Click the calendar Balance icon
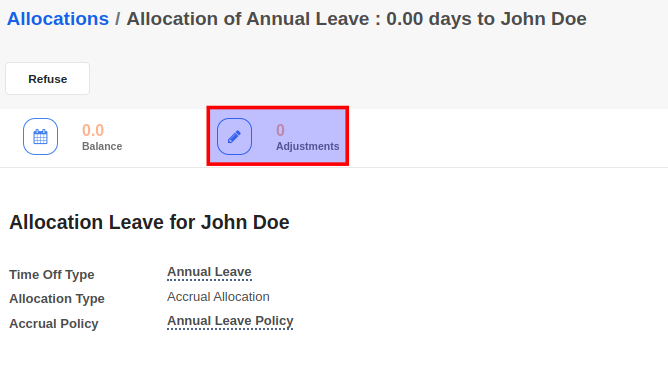The height and width of the screenshot is (382, 668). [x=40, y=136]
